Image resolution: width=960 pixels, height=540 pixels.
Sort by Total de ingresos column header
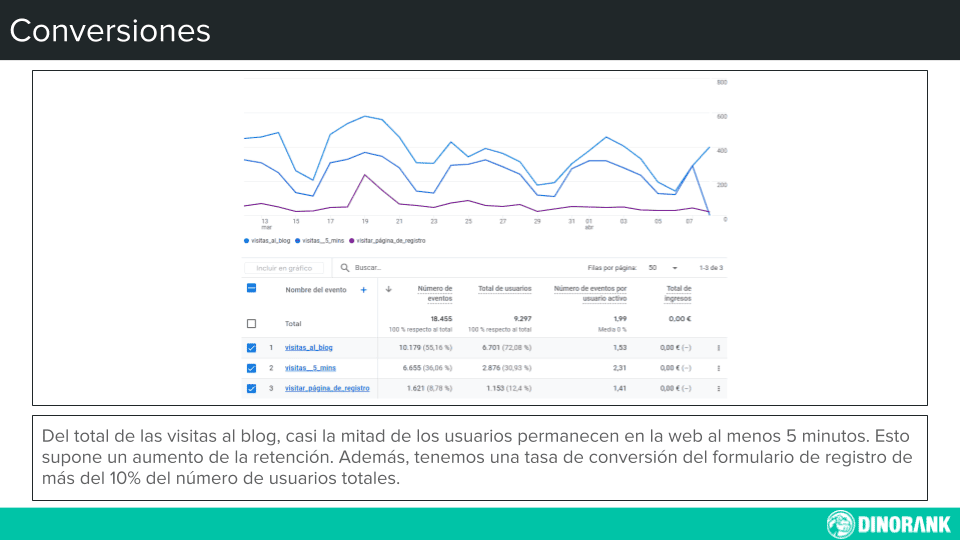pos(678,293)
